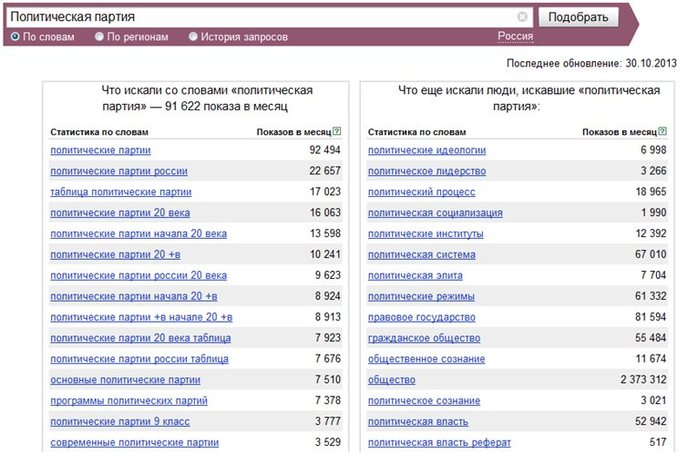Open 'политические идеологии' link
Image resolution: width=688 pixels, height=455 pixels.
427,150
